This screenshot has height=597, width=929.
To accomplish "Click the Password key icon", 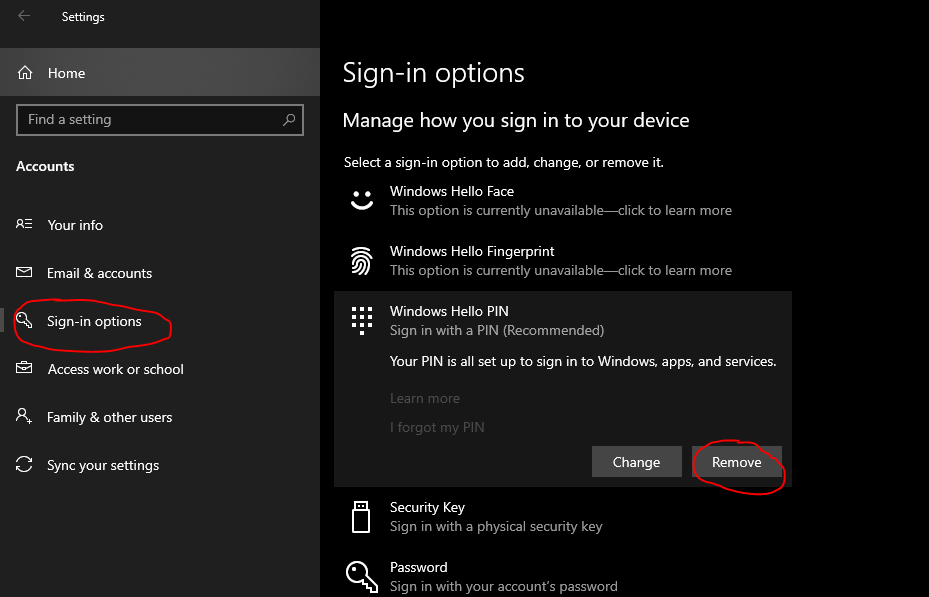I will [x=362, y=576].
